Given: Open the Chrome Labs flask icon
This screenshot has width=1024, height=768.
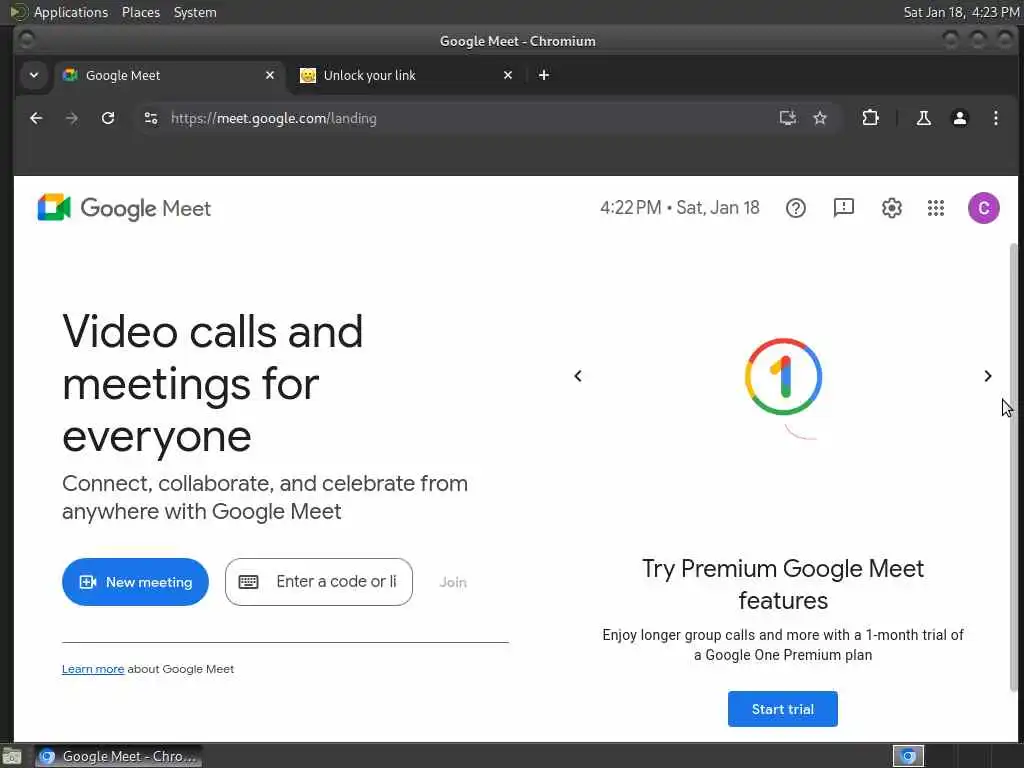Looking at the screenshot, I should pyautogui.click(x=923, y=118).
